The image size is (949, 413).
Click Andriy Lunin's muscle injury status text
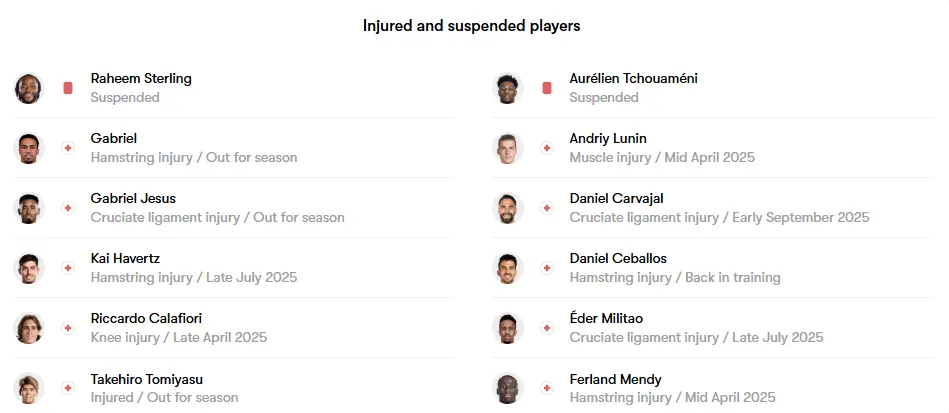pyautogui.click(x=662, y=157)
